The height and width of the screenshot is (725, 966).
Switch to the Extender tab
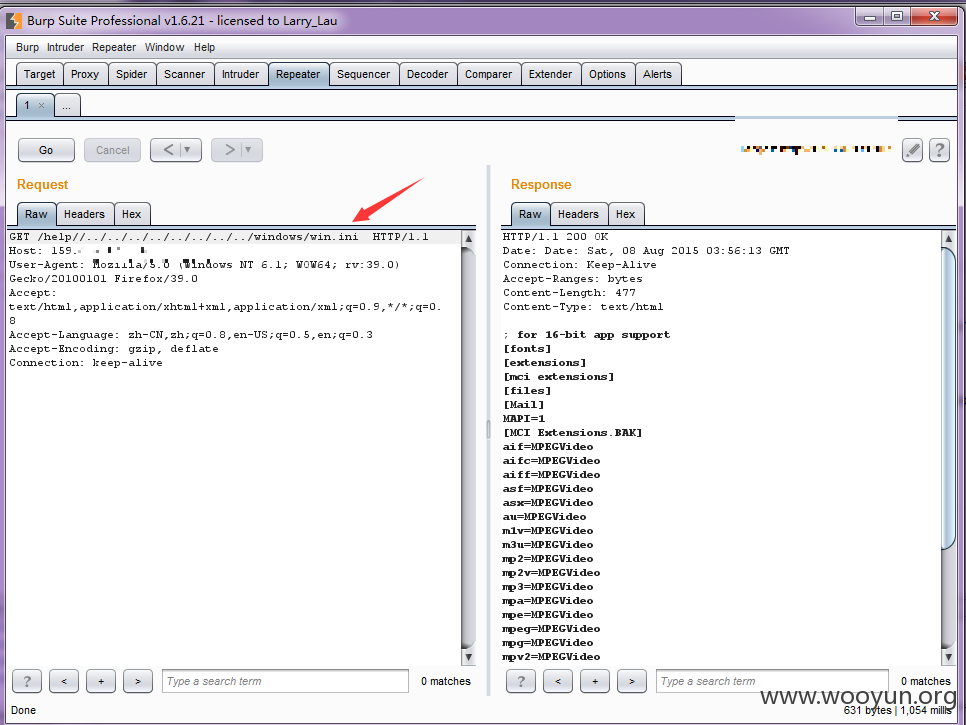[x=550, y=74]
